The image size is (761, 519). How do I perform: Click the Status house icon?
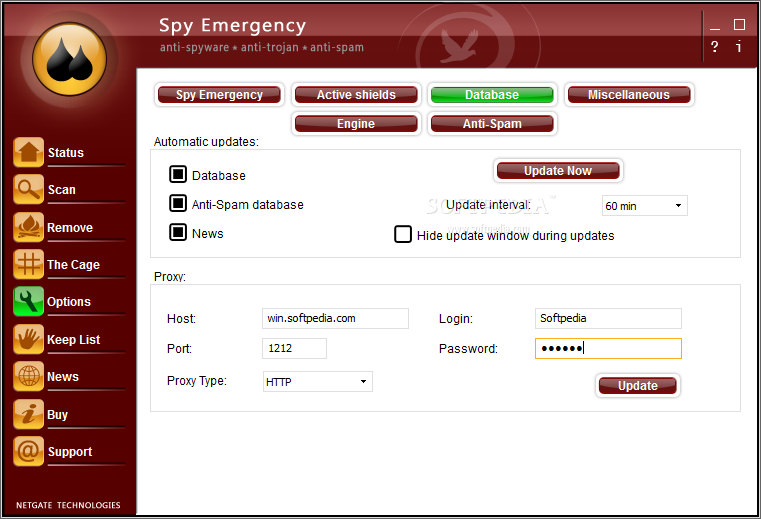(x=29, y=152)
